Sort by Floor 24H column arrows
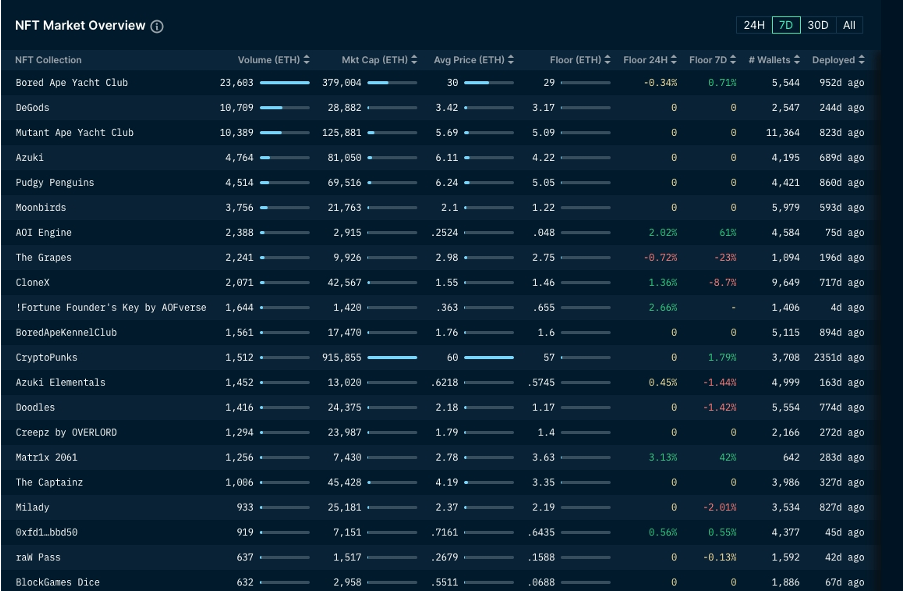The width and height of the screenshot is (904, 592). tap(674, 60)
